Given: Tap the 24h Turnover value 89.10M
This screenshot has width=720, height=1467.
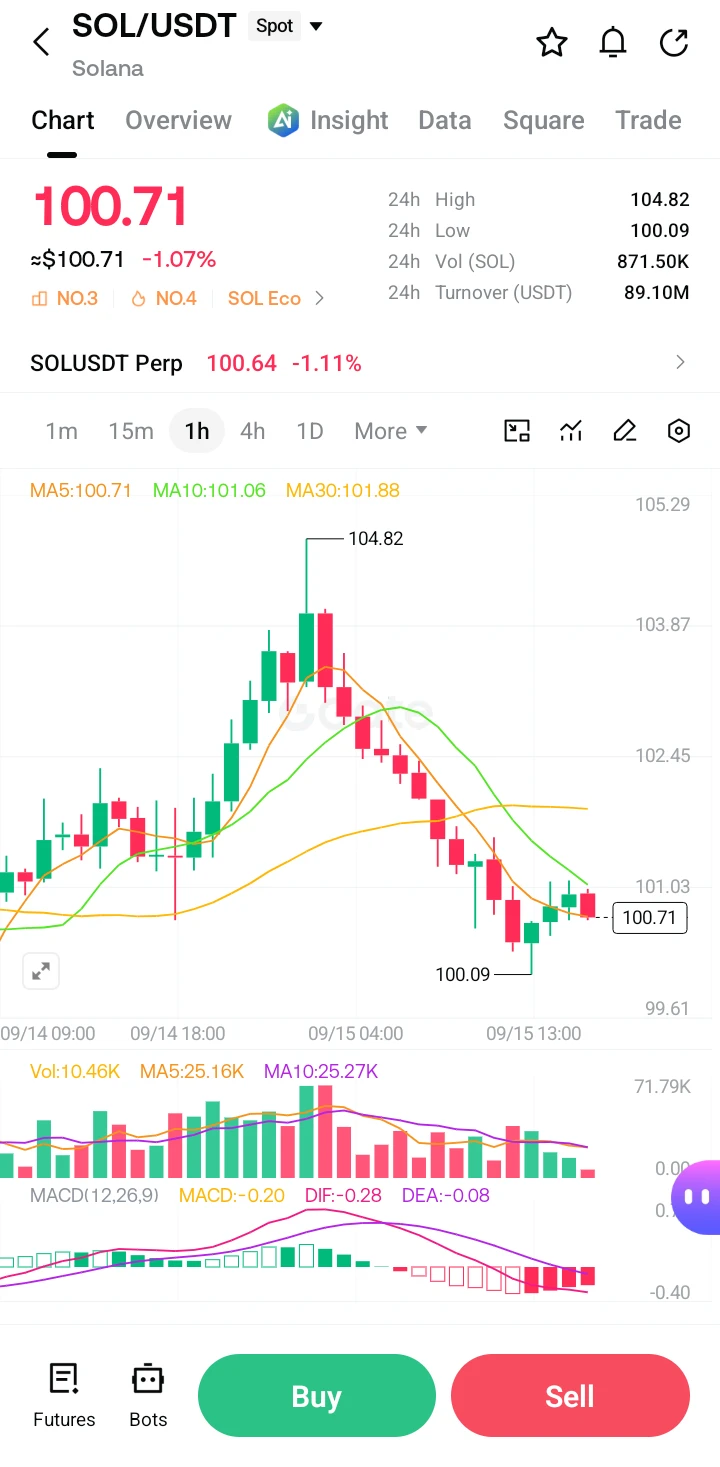Looking at the screenshot, I should [x=656, y=293].
